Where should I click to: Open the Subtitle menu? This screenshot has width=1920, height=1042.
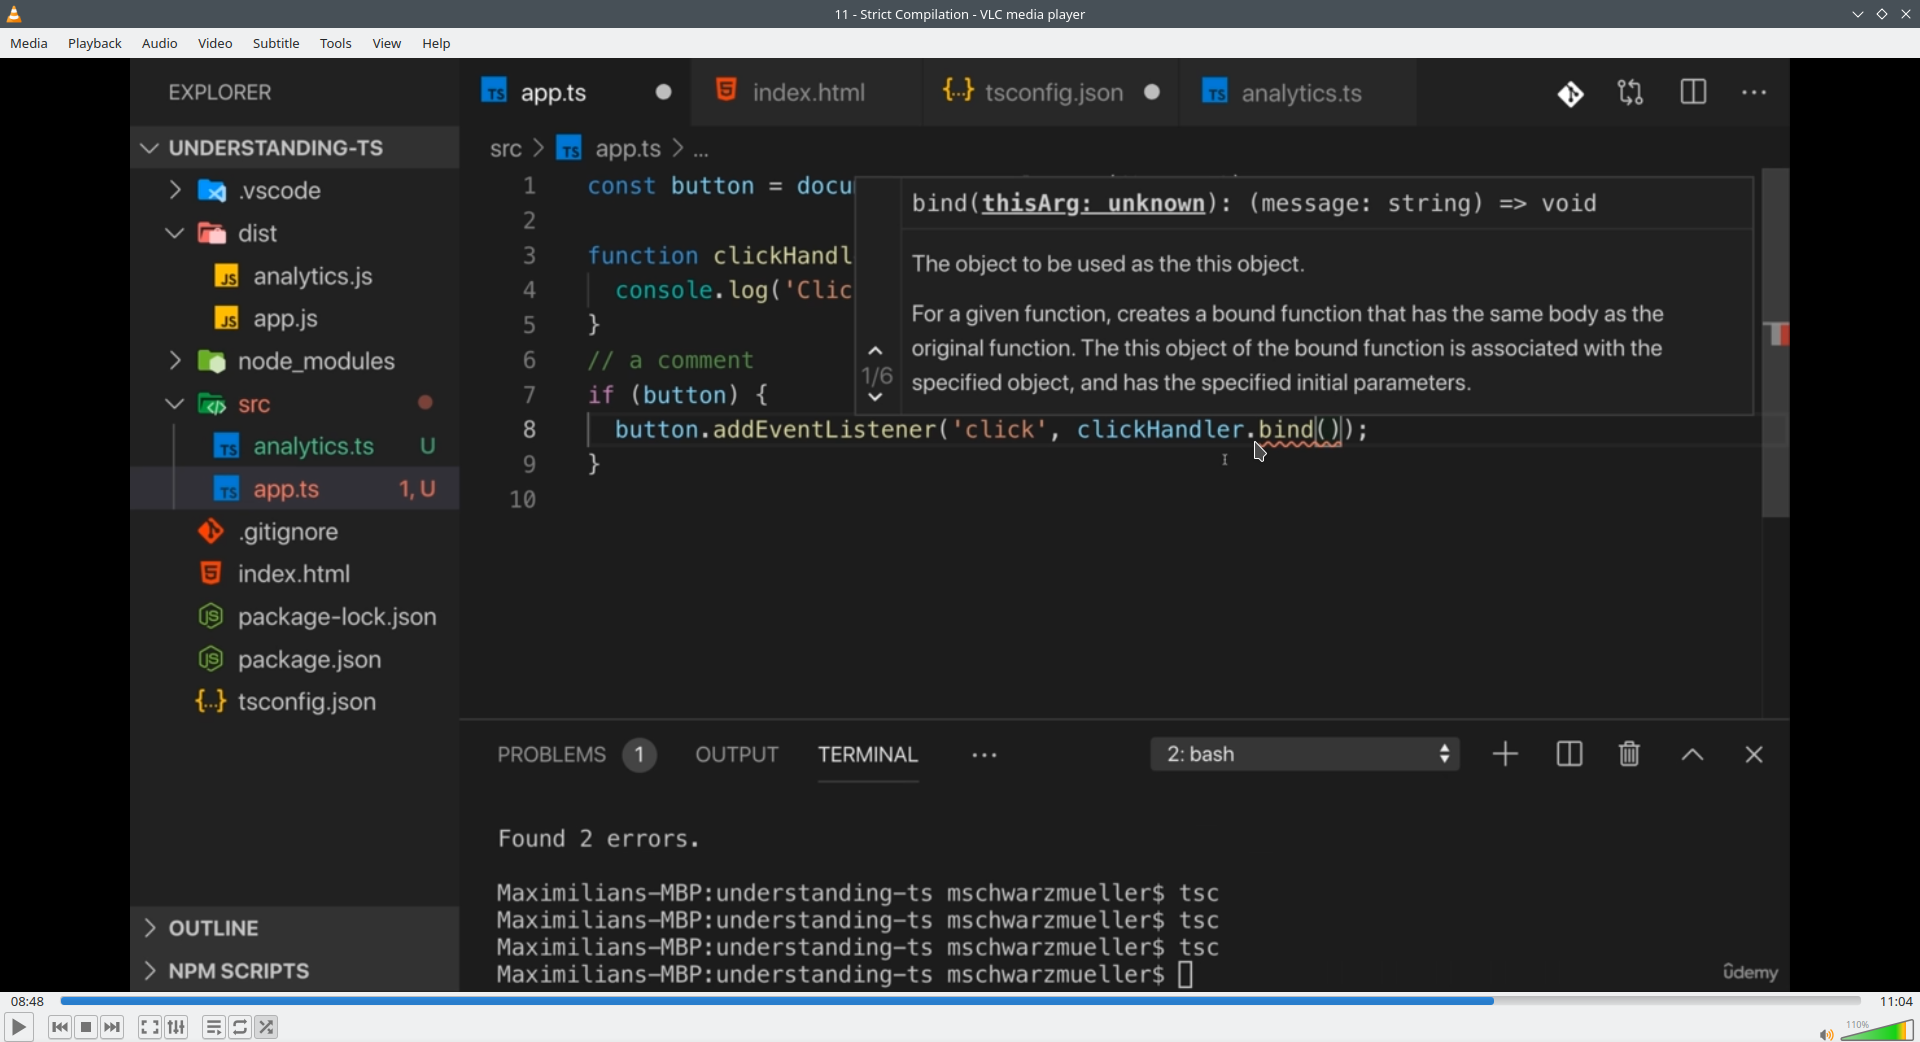tap(276, 44)
